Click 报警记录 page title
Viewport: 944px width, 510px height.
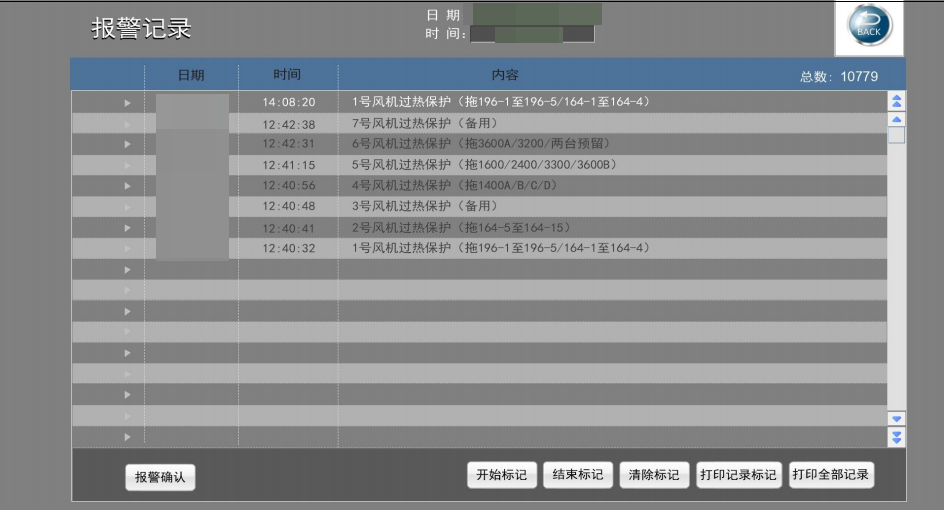pyautogui.click(x=141, y=28)
